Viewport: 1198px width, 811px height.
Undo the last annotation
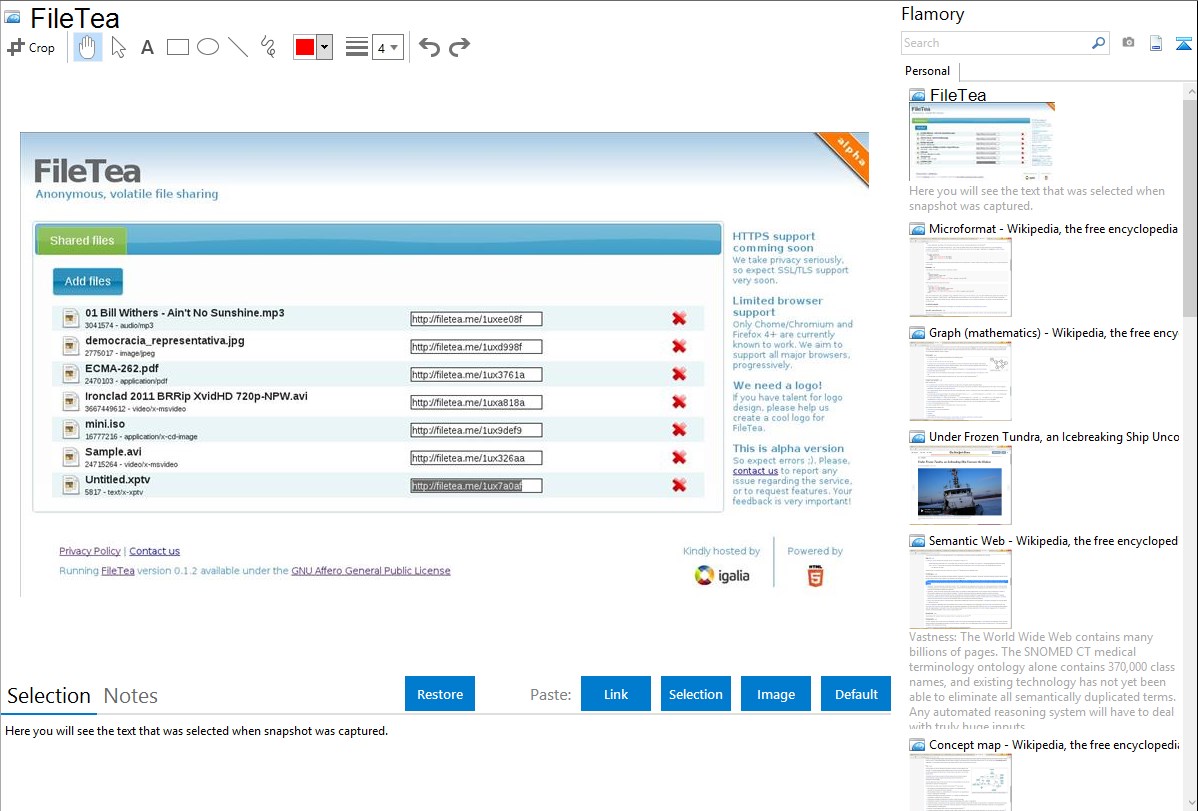coord(429,47)
